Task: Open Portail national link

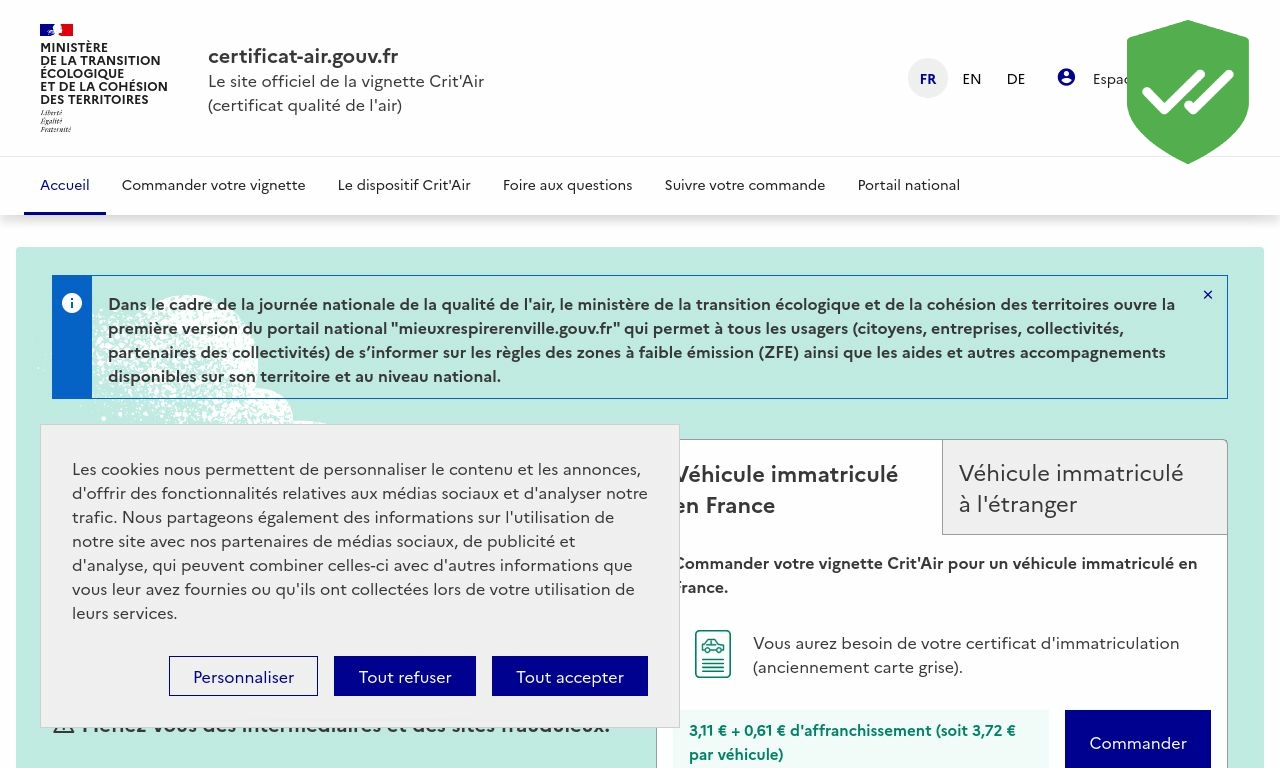Action: click(909, 185)
